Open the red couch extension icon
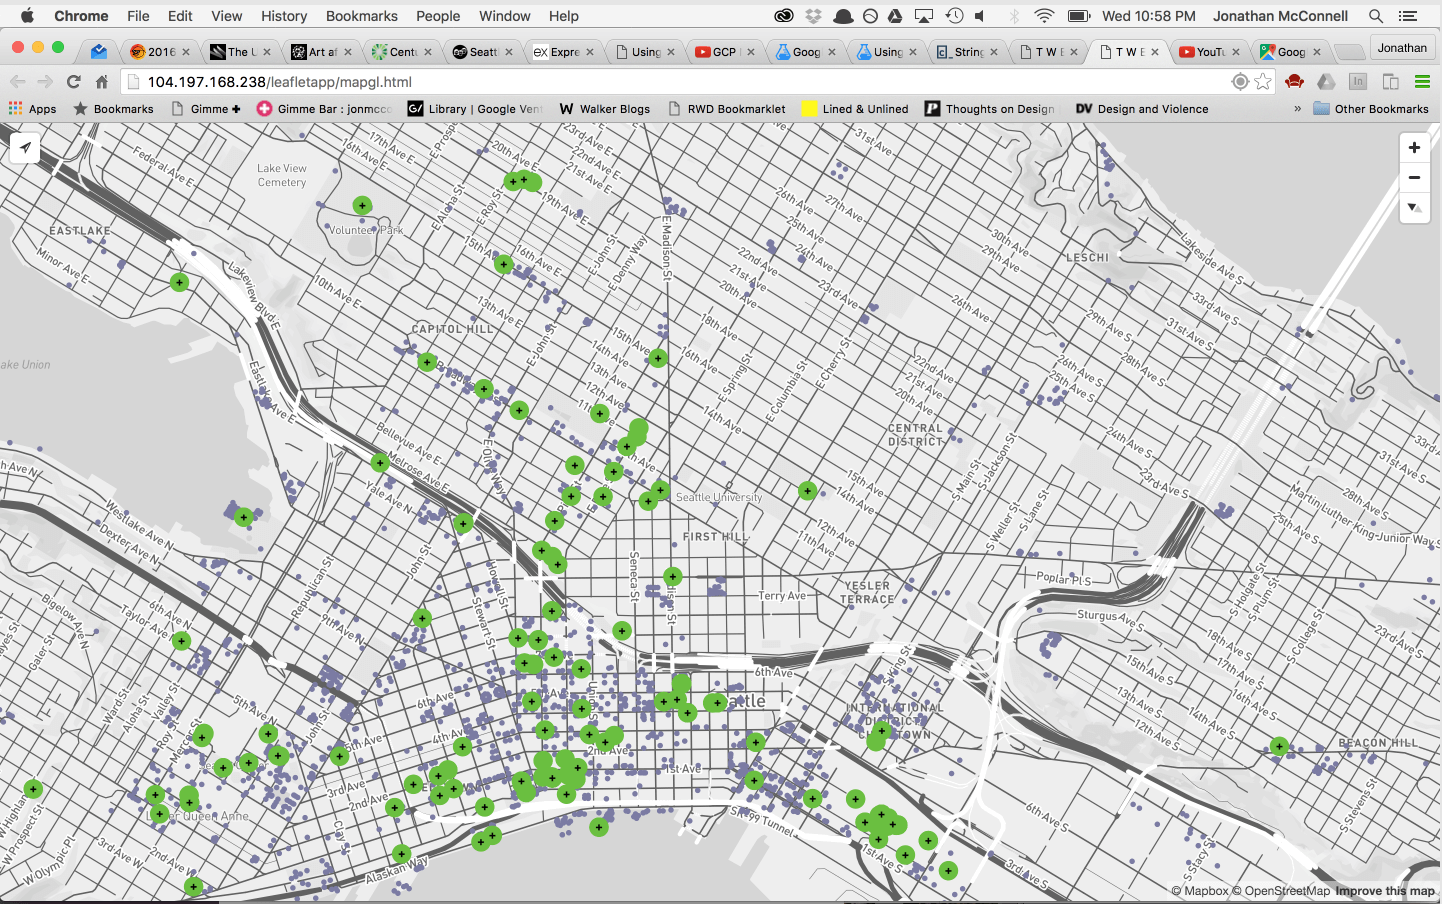The image size is (1442, 904). pyautogui.click(x=1295, y=82)
